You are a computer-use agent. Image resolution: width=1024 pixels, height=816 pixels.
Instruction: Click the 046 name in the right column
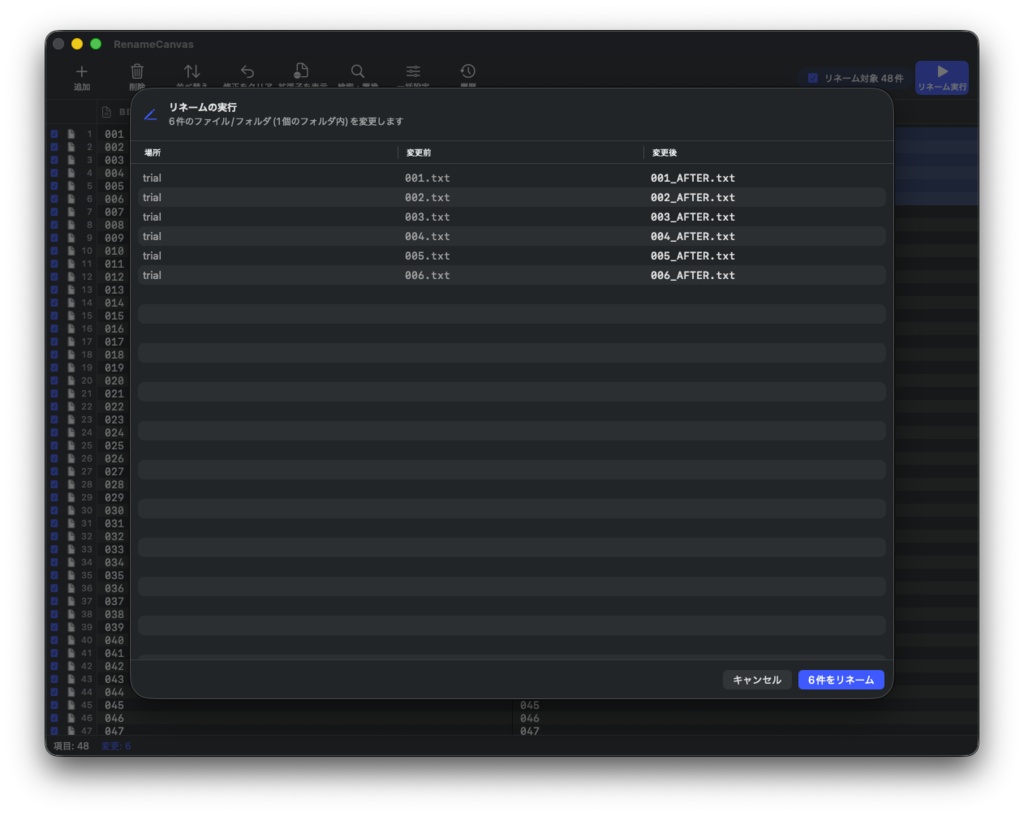point(530,718)
